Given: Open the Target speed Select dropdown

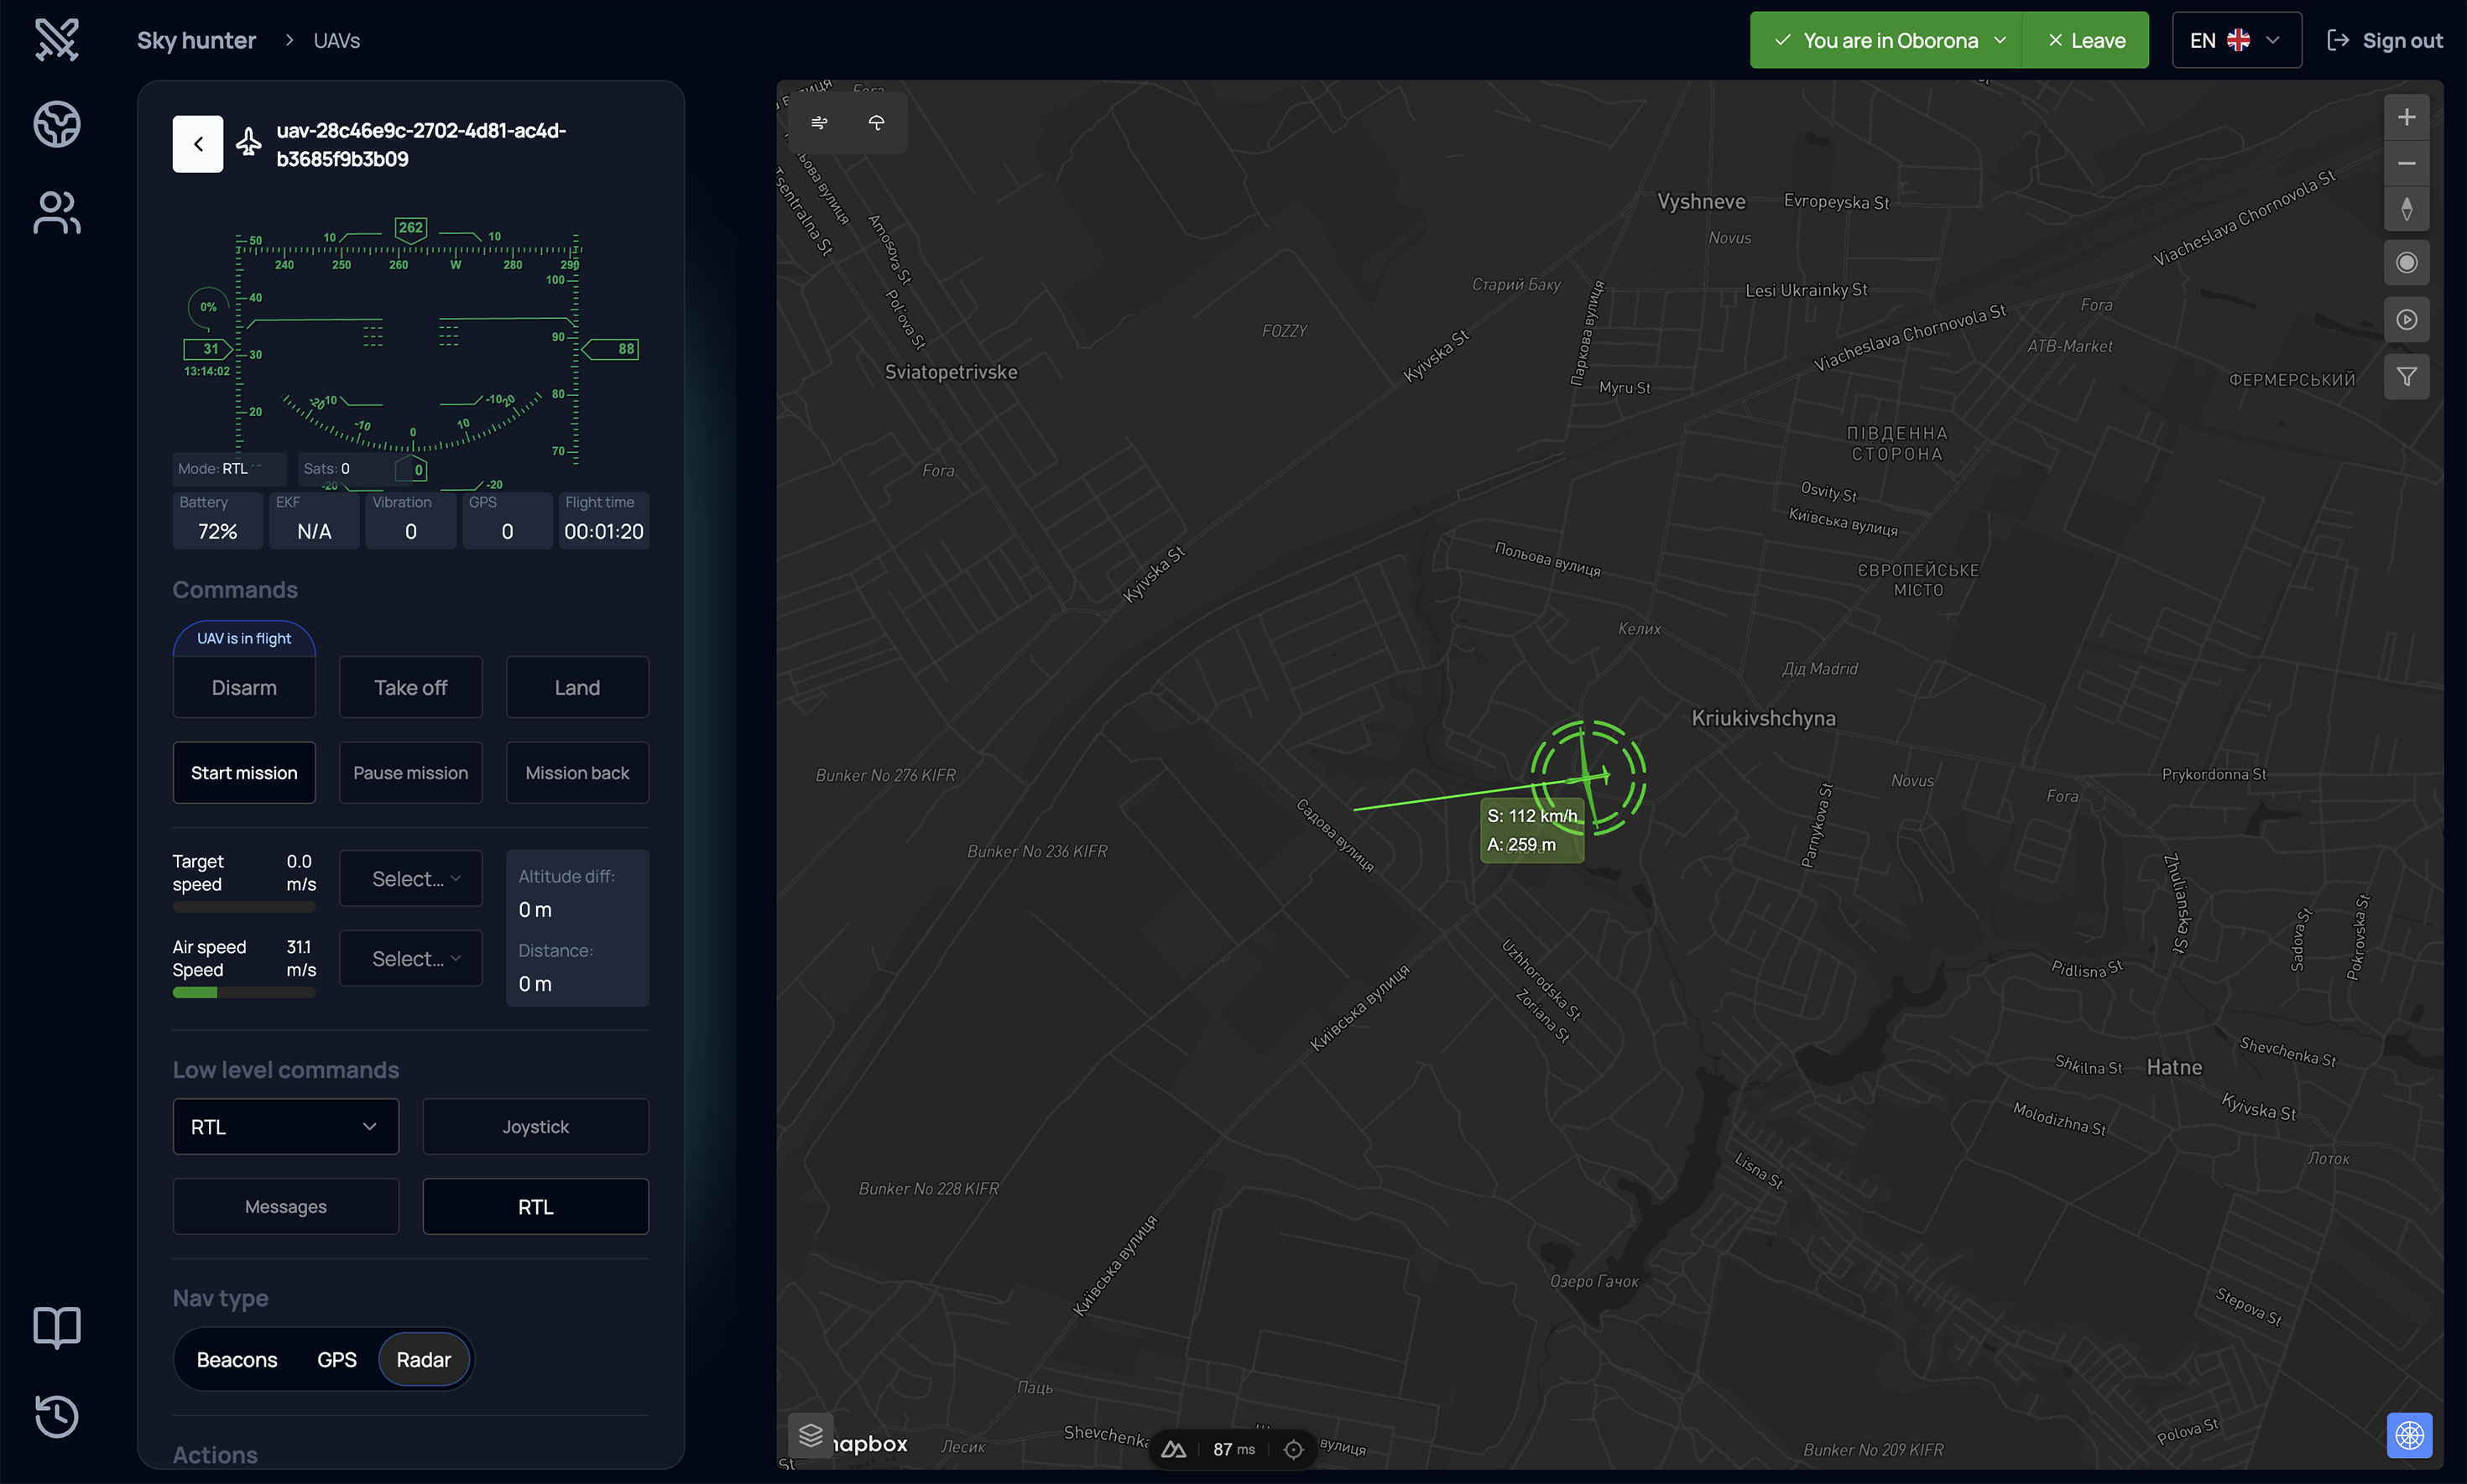Looking at the screenshot, I should click(411, 879).
